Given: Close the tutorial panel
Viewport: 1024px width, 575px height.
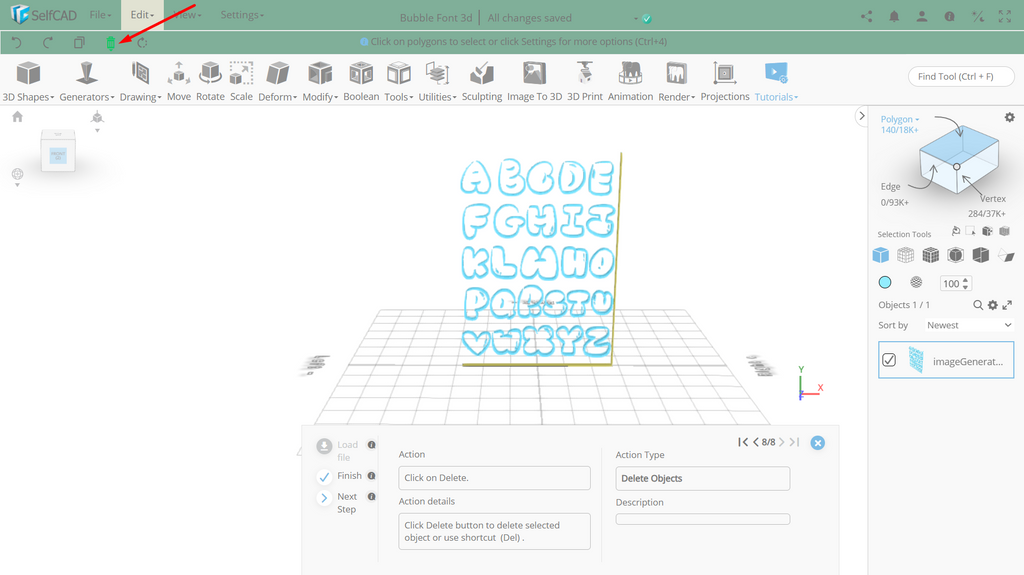Looking at the screenshot, I should (x=817, y=443).
